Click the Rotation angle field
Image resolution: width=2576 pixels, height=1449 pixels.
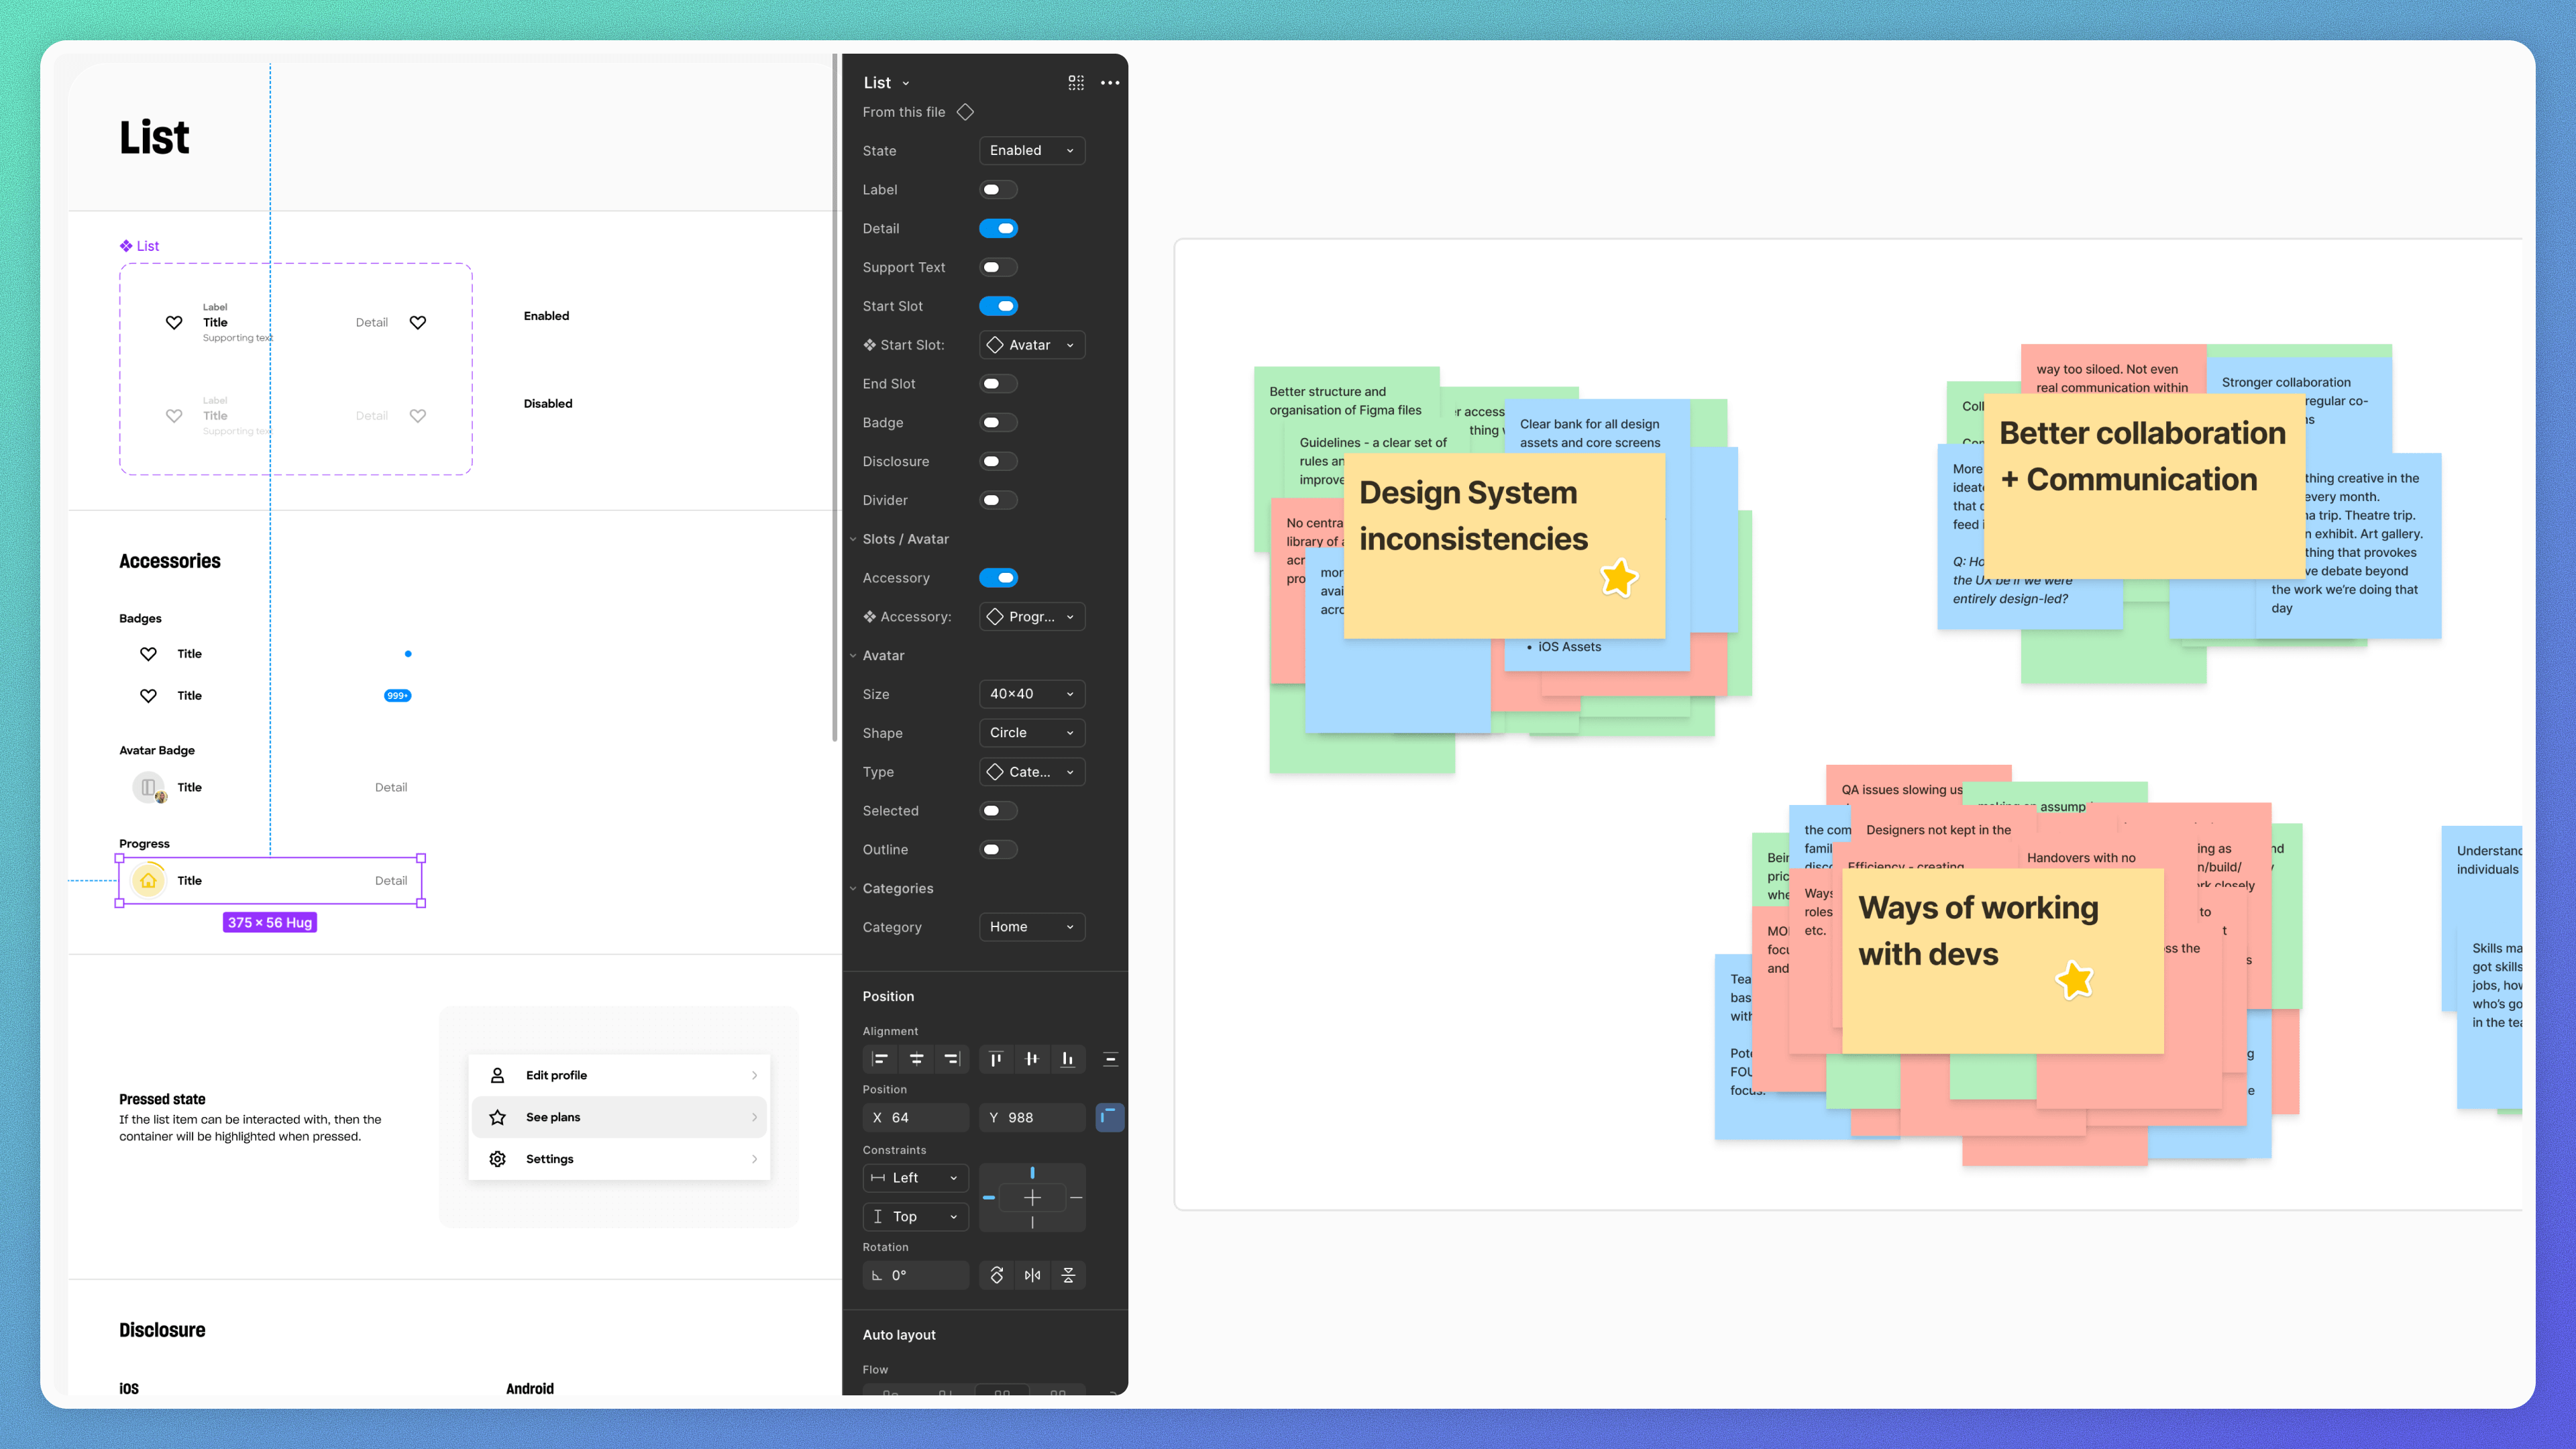915,1275
